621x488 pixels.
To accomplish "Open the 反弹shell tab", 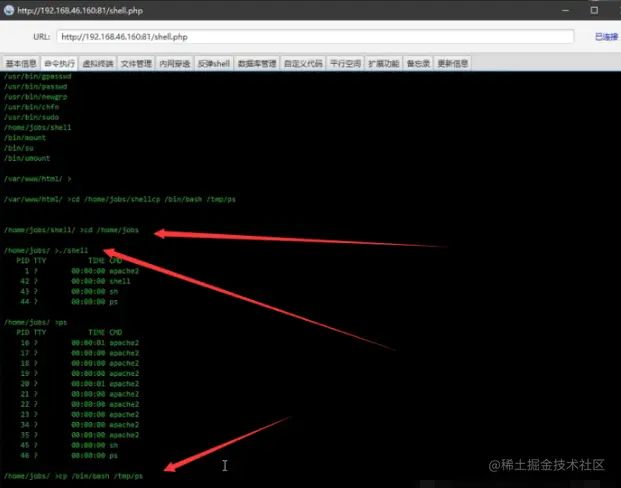I will click(214, 63).
